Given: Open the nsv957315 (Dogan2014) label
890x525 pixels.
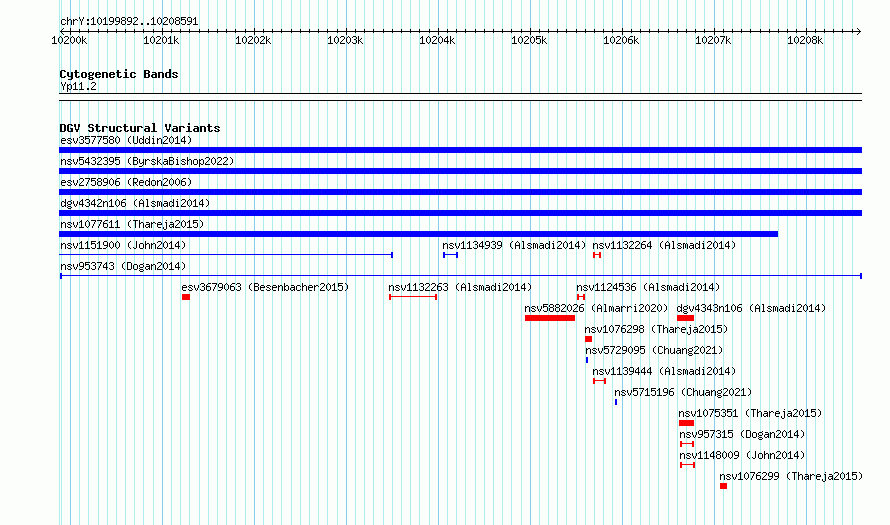Looking at the screenshot, I should point(742,434).
